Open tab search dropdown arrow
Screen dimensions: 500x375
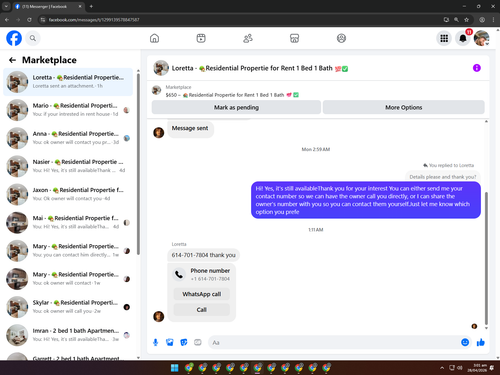(x=6, y=6)
